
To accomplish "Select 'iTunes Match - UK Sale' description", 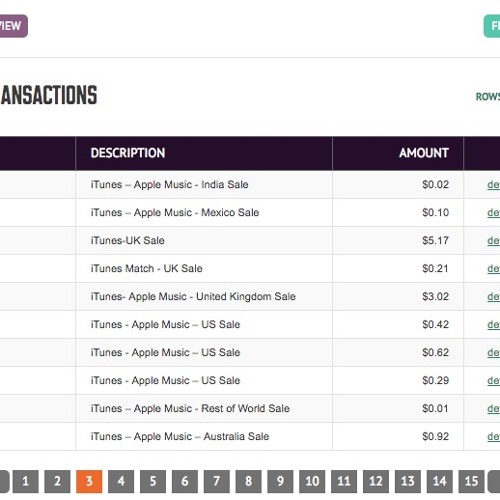I will pyautogui.click(x=146, y=269).
